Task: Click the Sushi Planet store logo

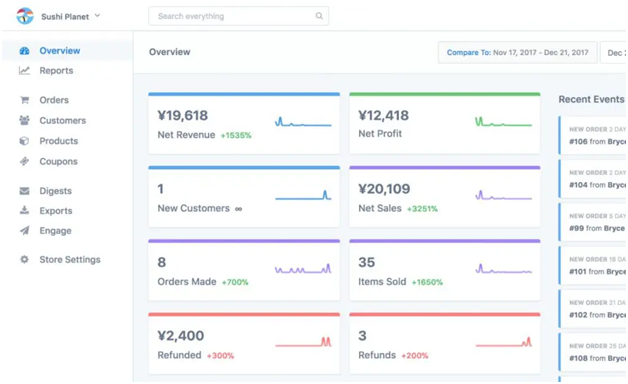Action: tap(25, 16)
